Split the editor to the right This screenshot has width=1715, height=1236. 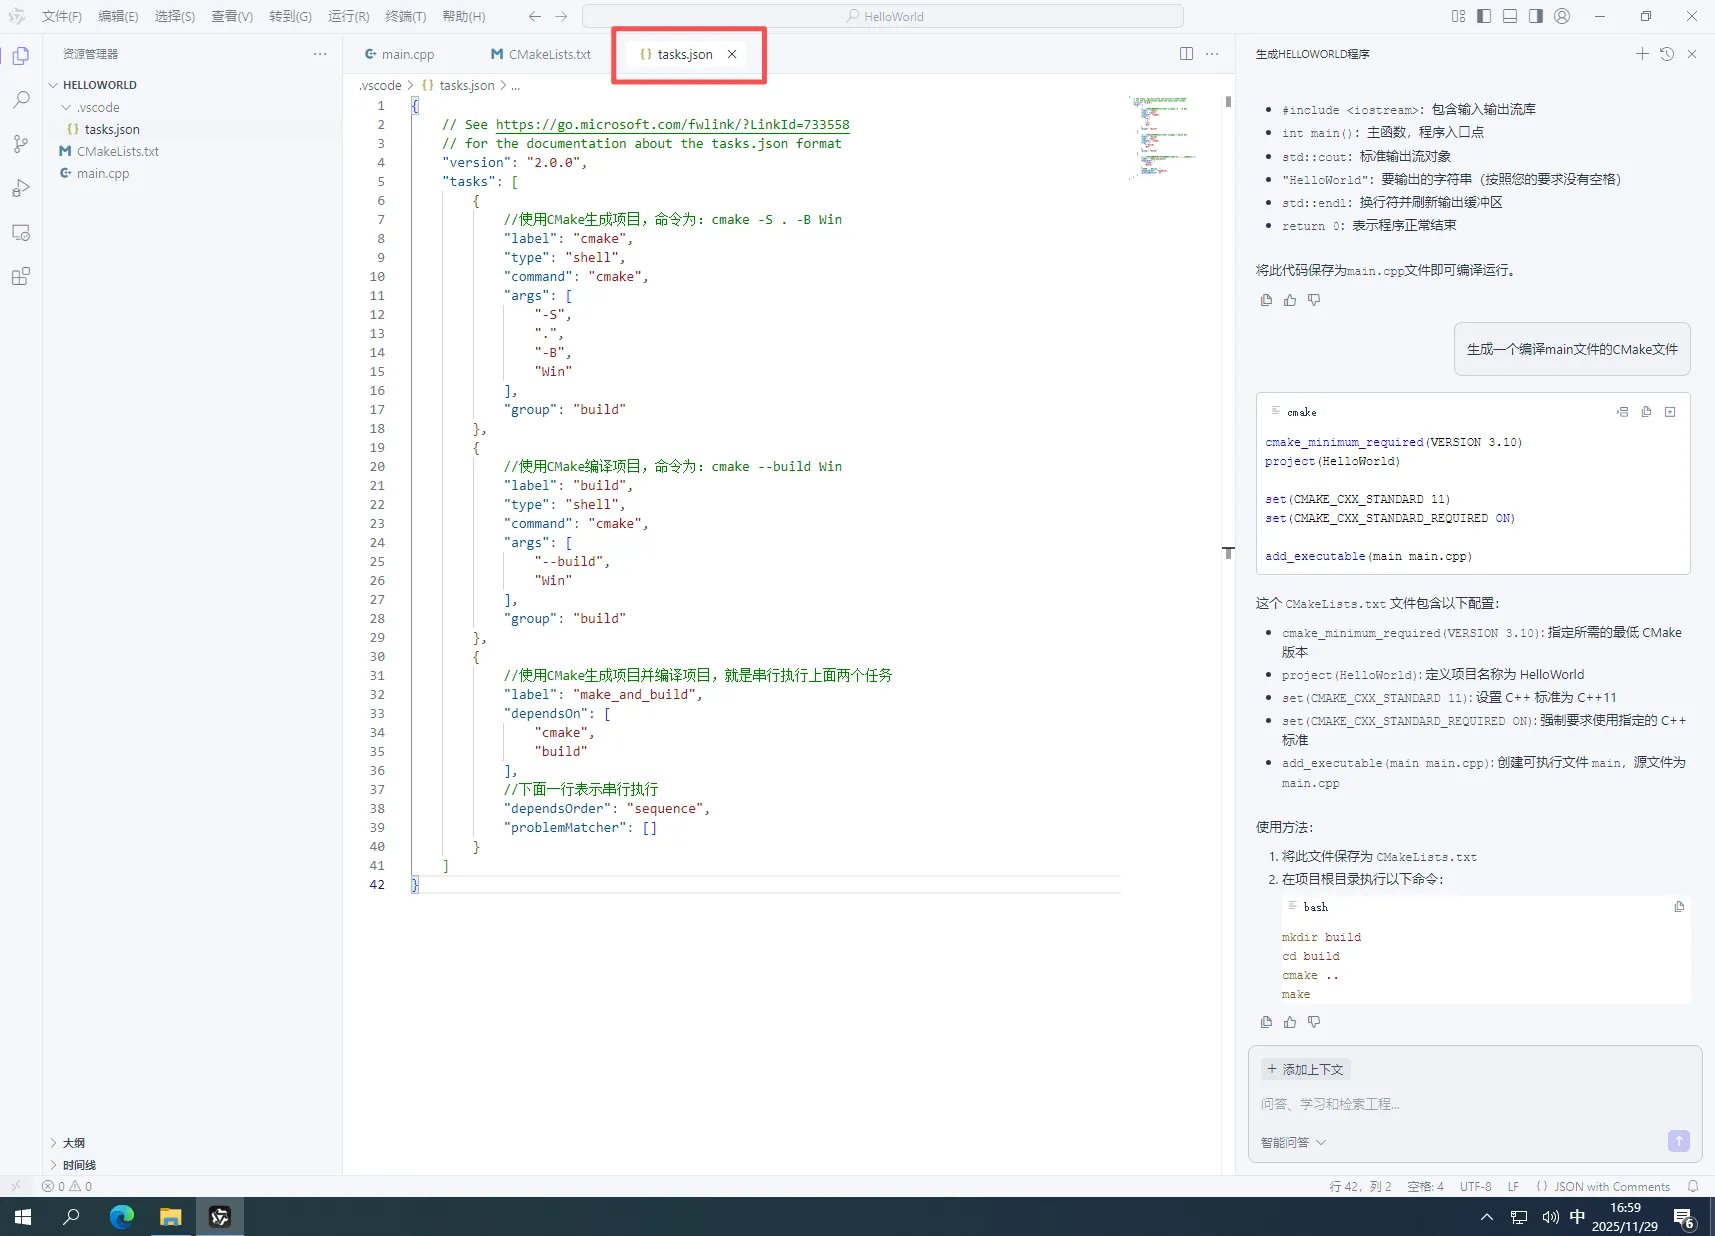tap(1186, 54)
